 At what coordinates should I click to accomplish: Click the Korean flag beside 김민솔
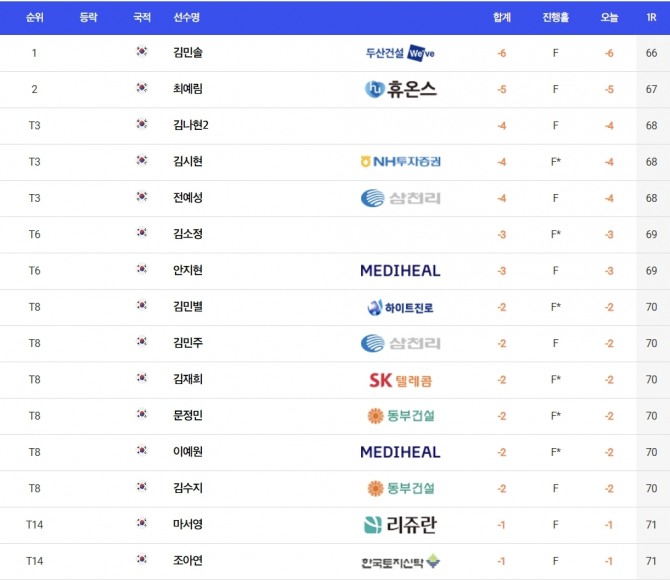click(x=142, y=52)
